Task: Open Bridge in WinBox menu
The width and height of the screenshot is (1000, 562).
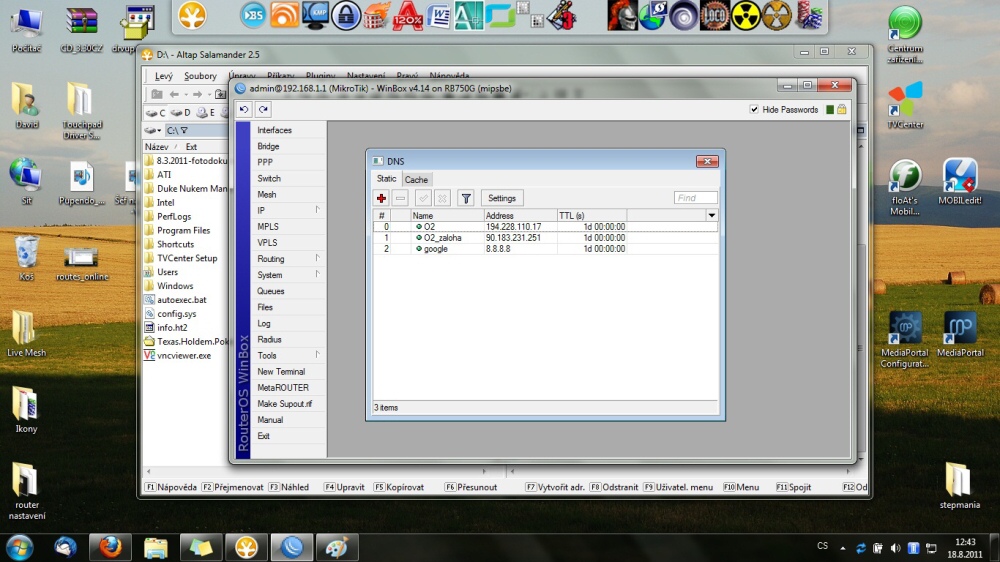Action: [268, 146]
